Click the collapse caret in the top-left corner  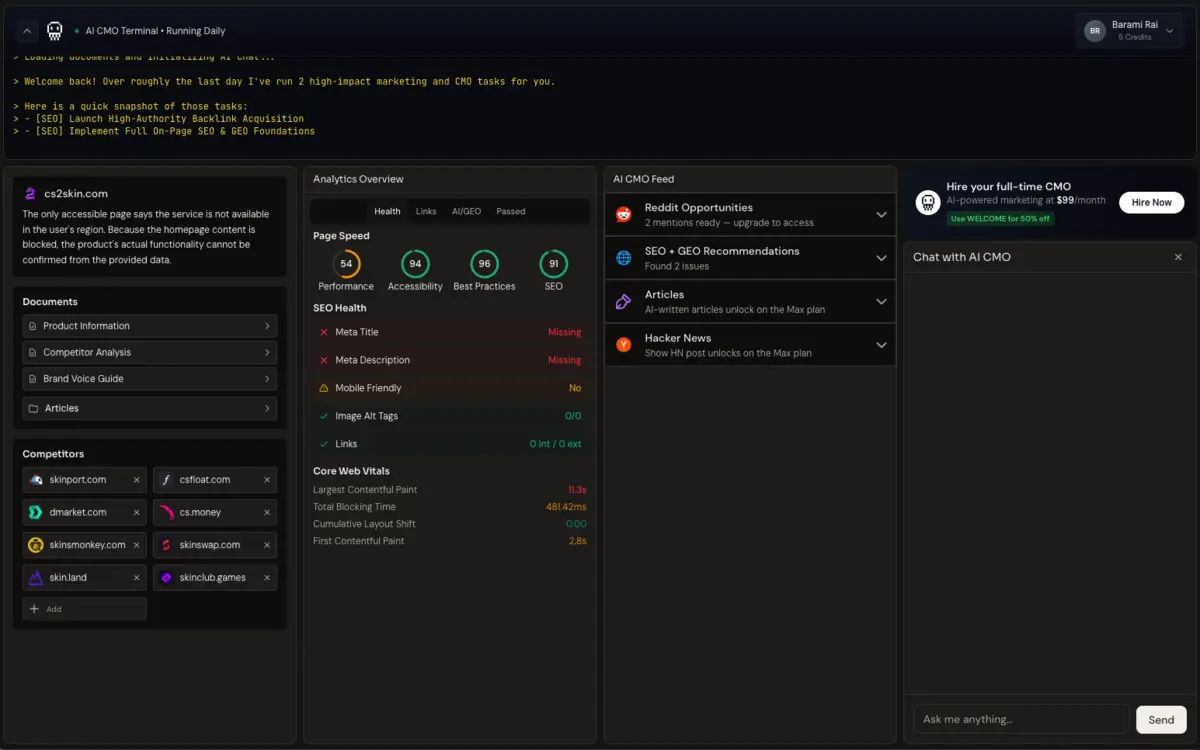(x=26, y=31)
